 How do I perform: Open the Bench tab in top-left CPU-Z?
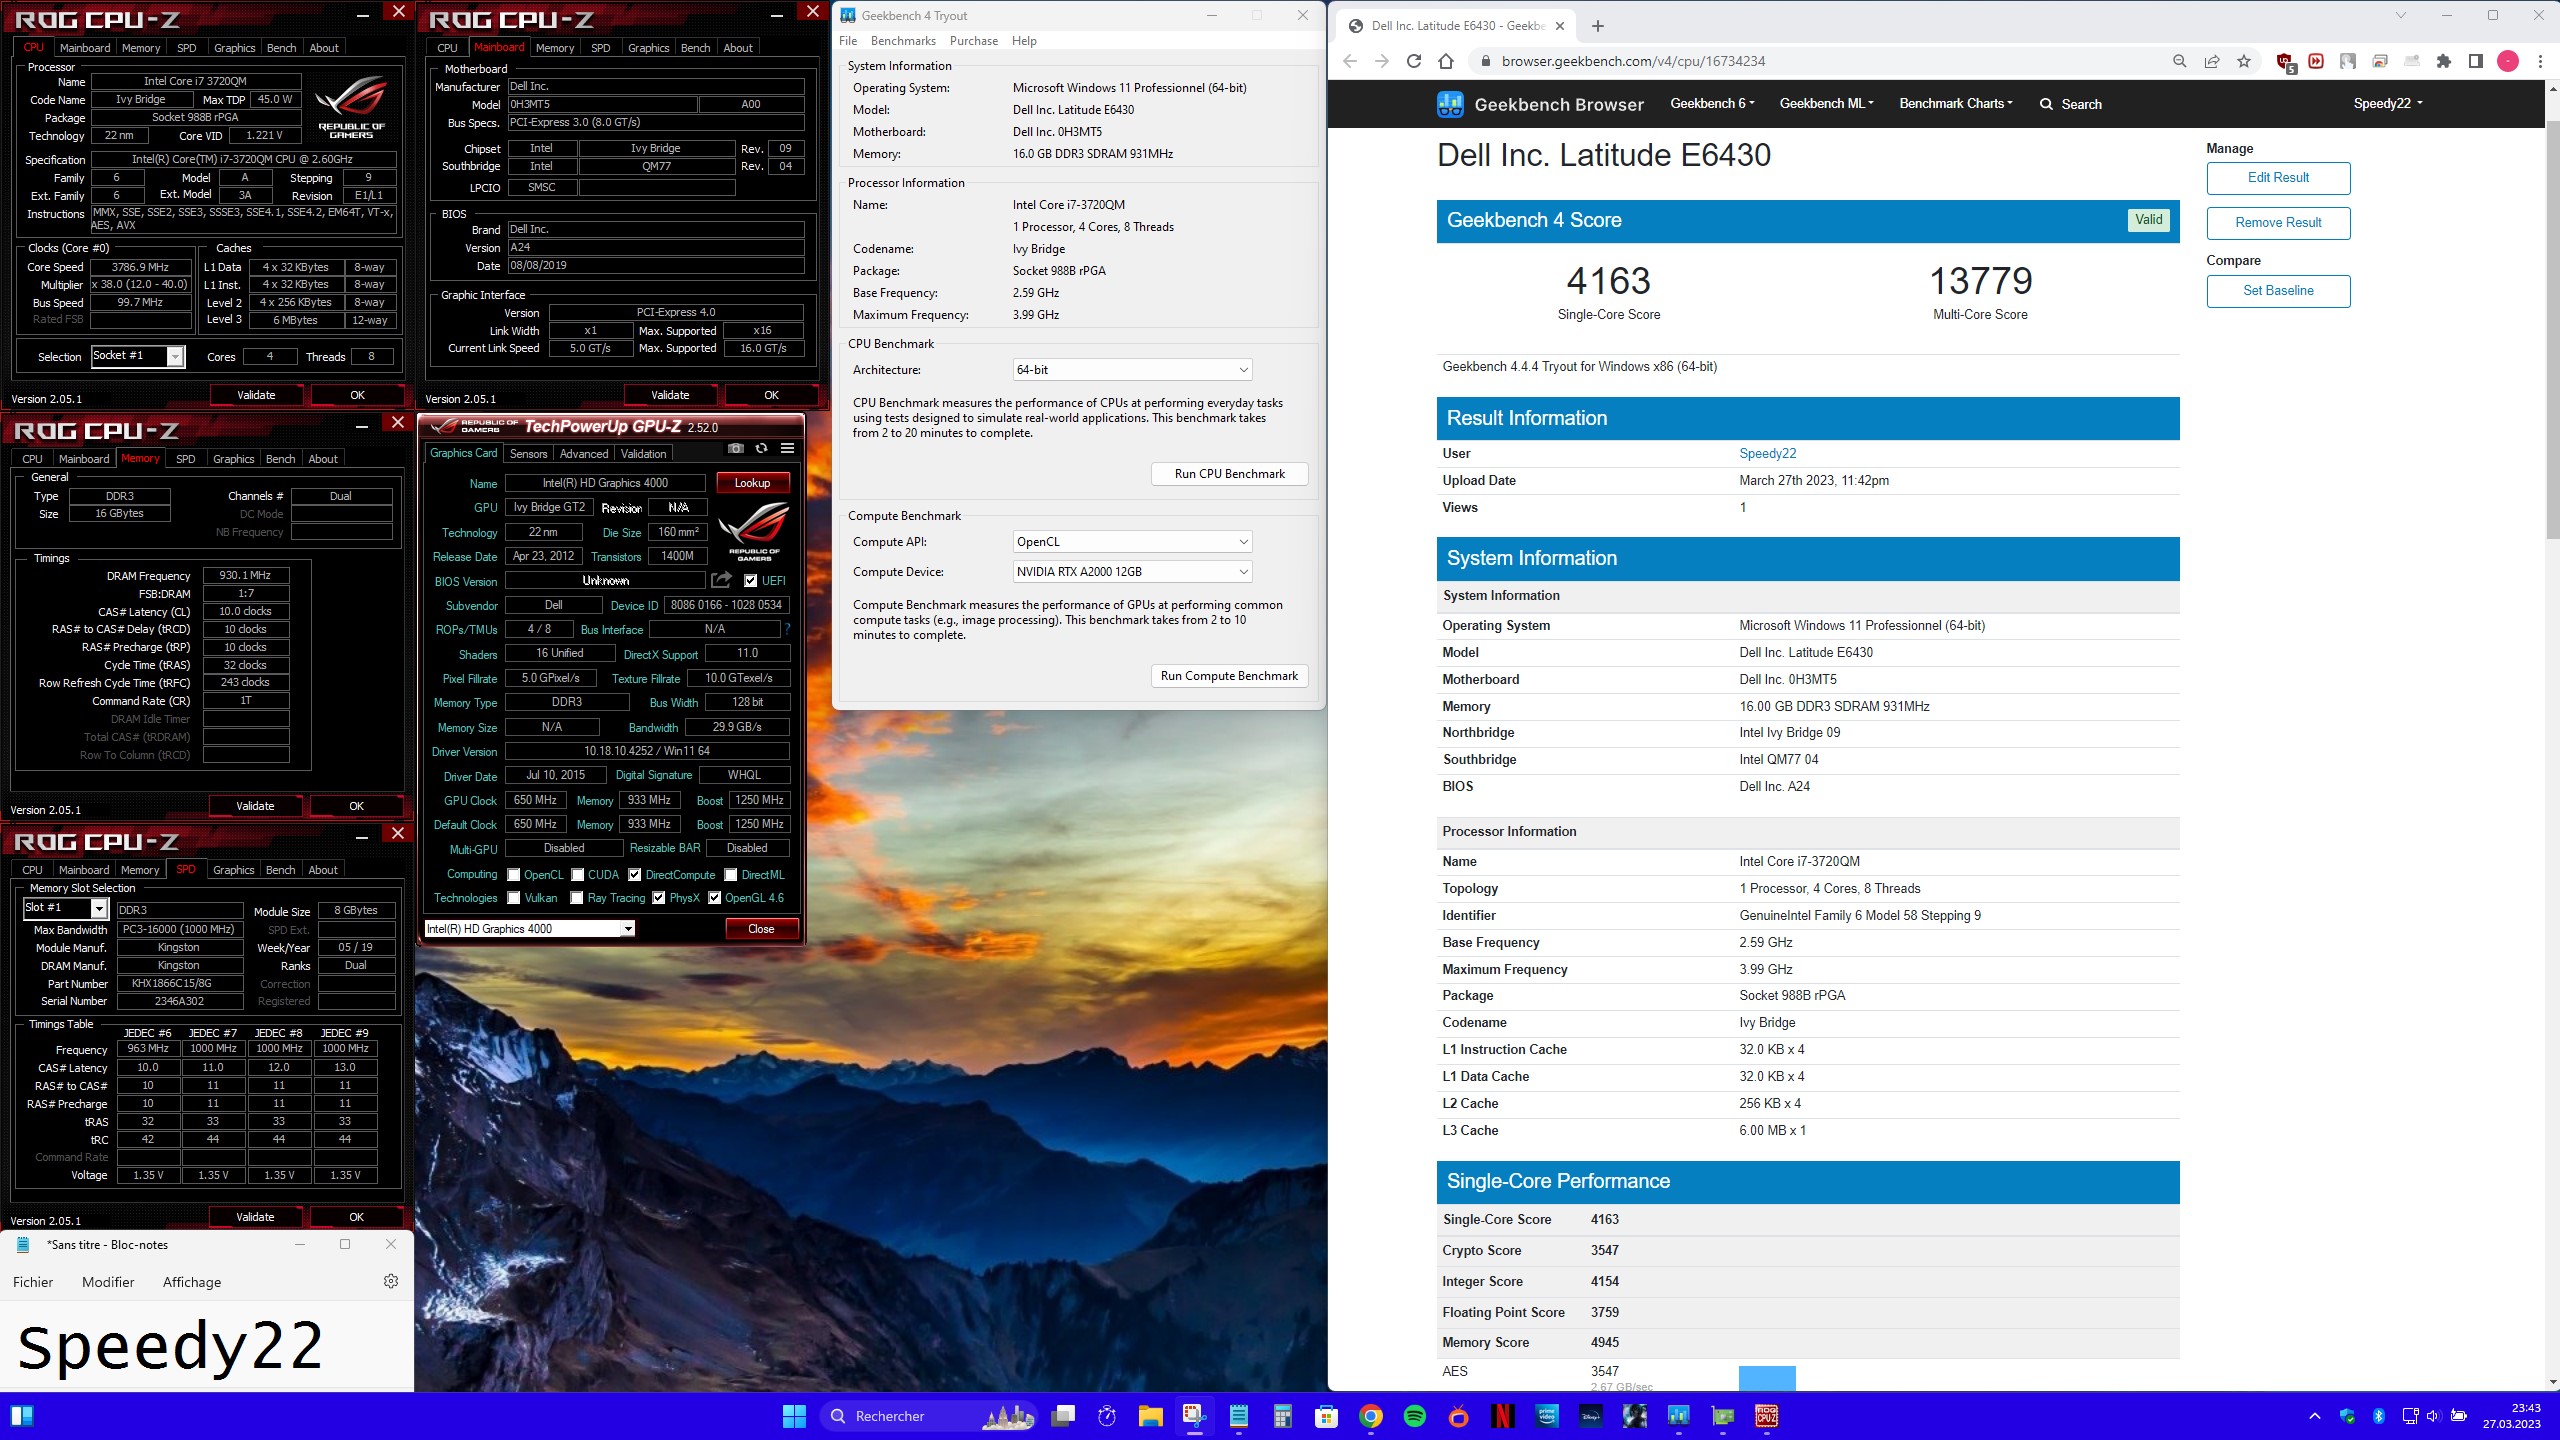[x=281, y=48]
